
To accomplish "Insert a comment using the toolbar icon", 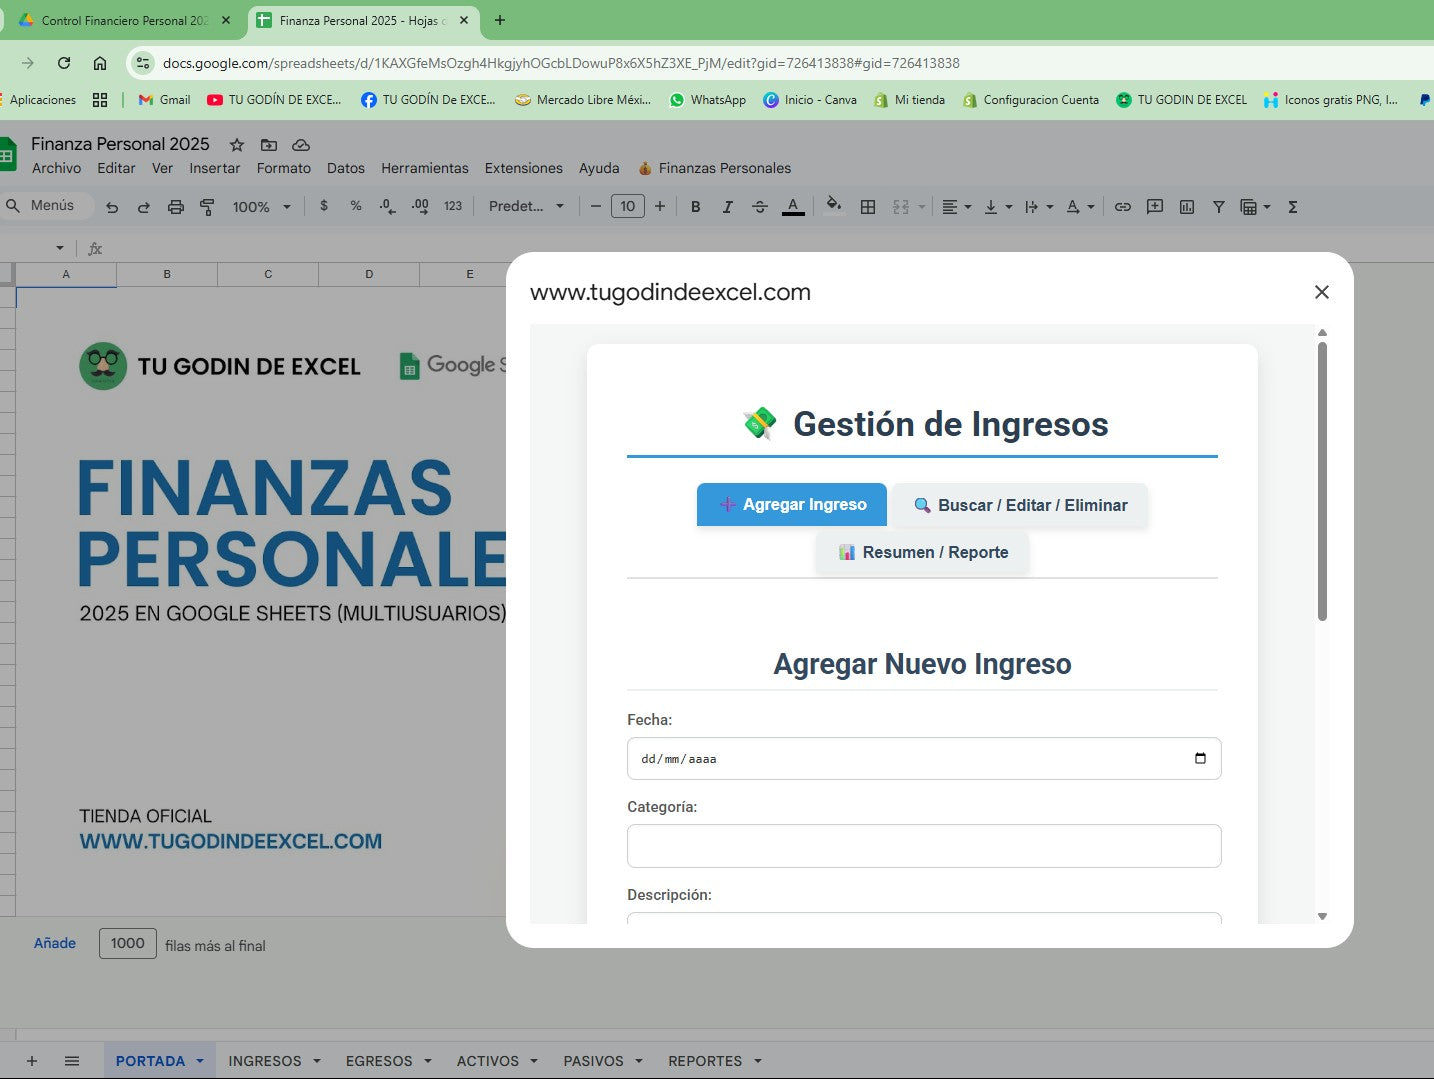I will (1155, 207).
